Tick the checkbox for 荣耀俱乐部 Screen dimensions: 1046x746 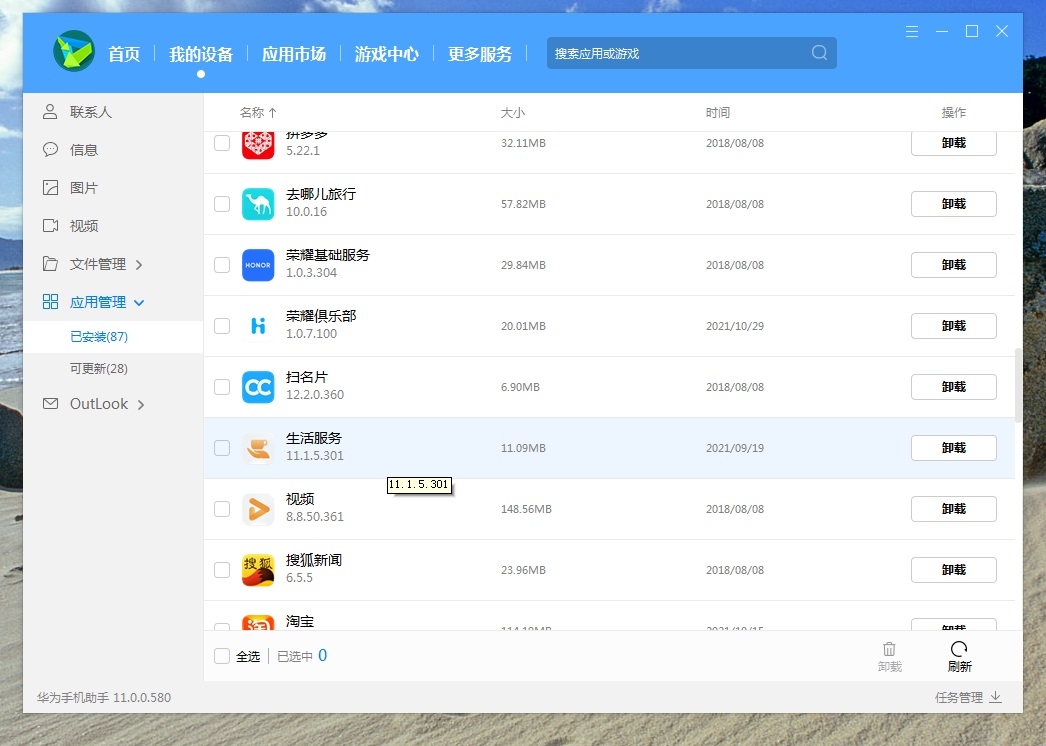(x=222, y=326)
